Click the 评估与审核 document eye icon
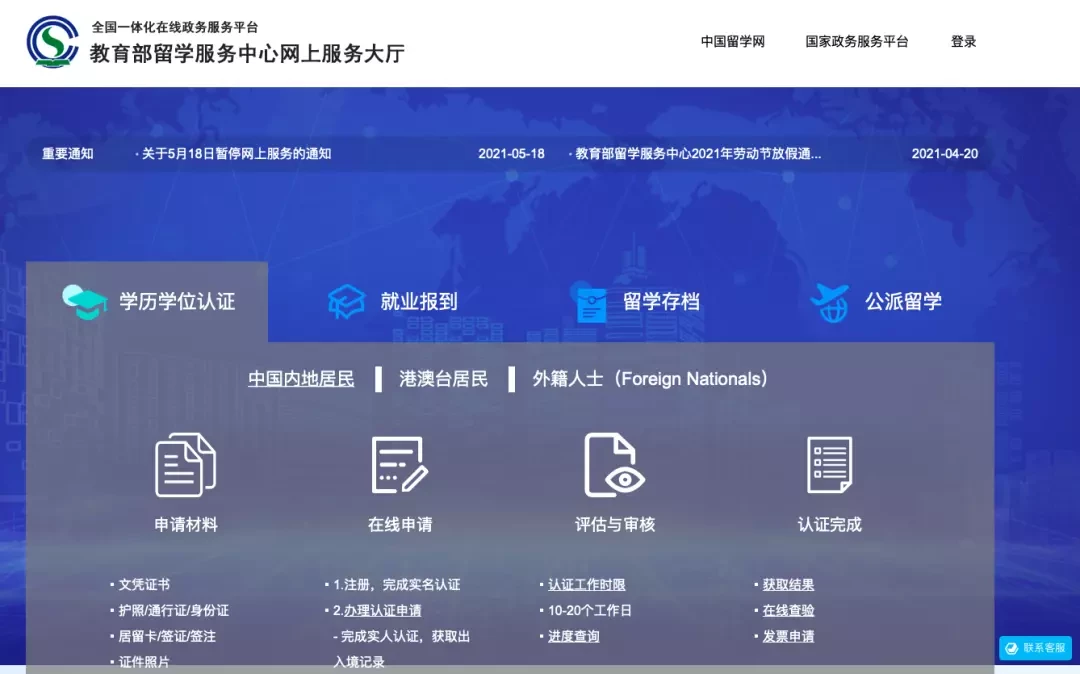This screenshot has width=1080, height=674. (x=614, y=465)
